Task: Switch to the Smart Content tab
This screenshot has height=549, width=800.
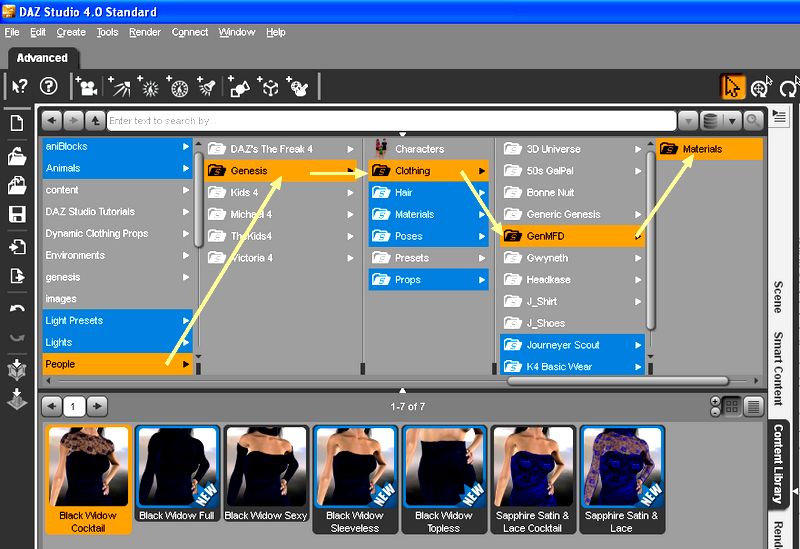Action: tap(778, 368)
